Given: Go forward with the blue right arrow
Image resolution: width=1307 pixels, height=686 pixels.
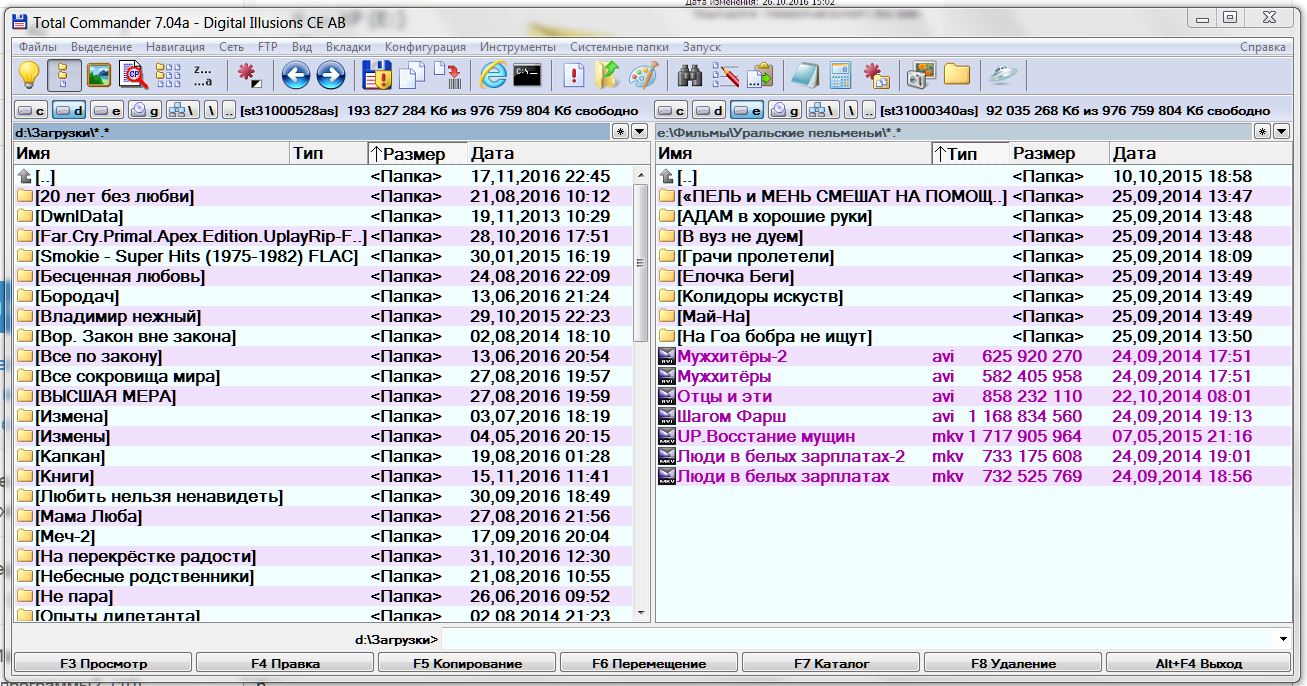Looking at the screenshot, I should (x=330, y=75).
